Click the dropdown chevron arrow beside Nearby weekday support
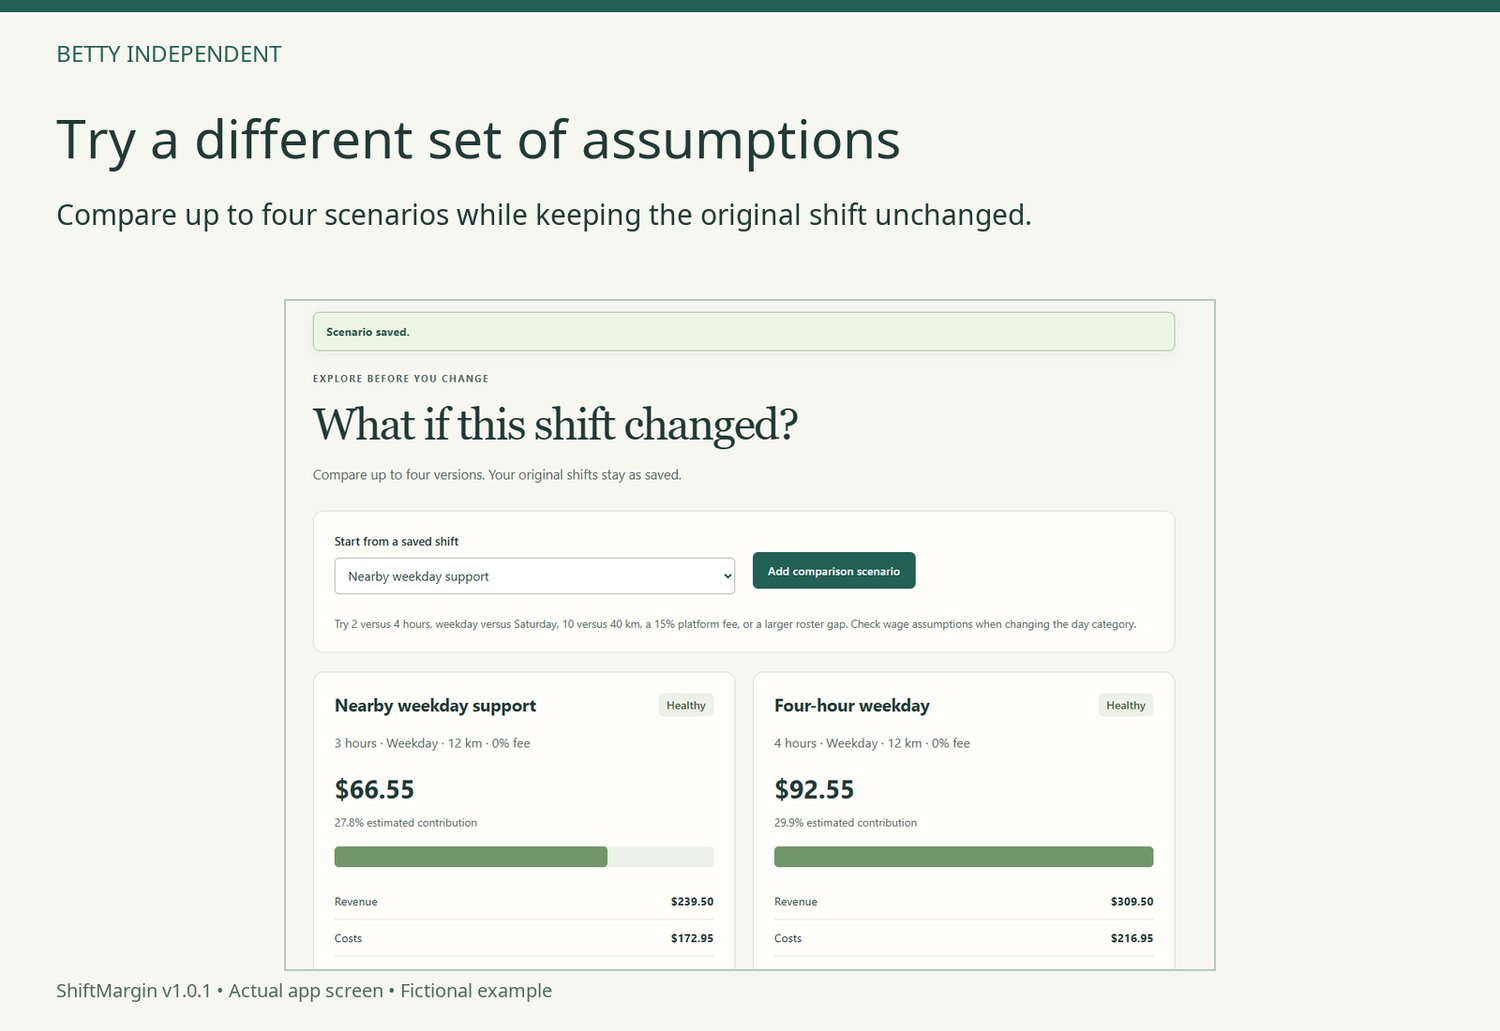Viewport: 1500px width, 1031px height. (727, 577)
